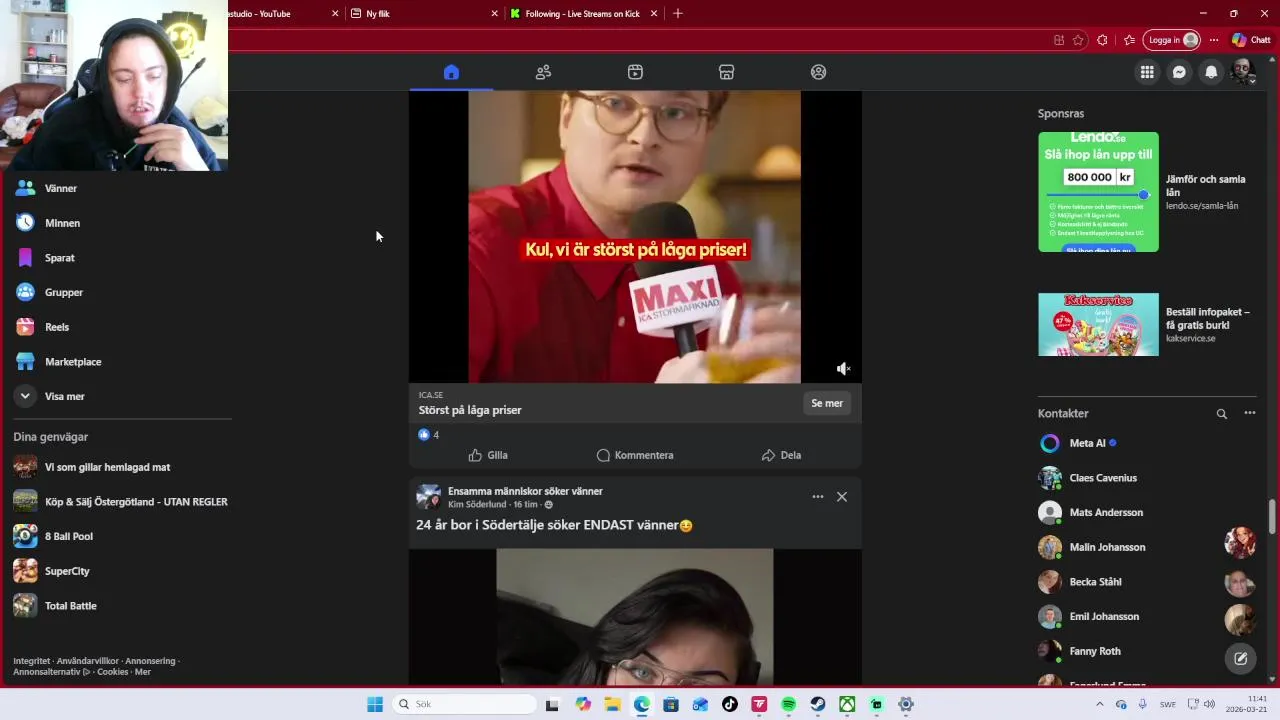Open Copilot Chatt button
The image size is (1280, 720).
(1251, 40)
